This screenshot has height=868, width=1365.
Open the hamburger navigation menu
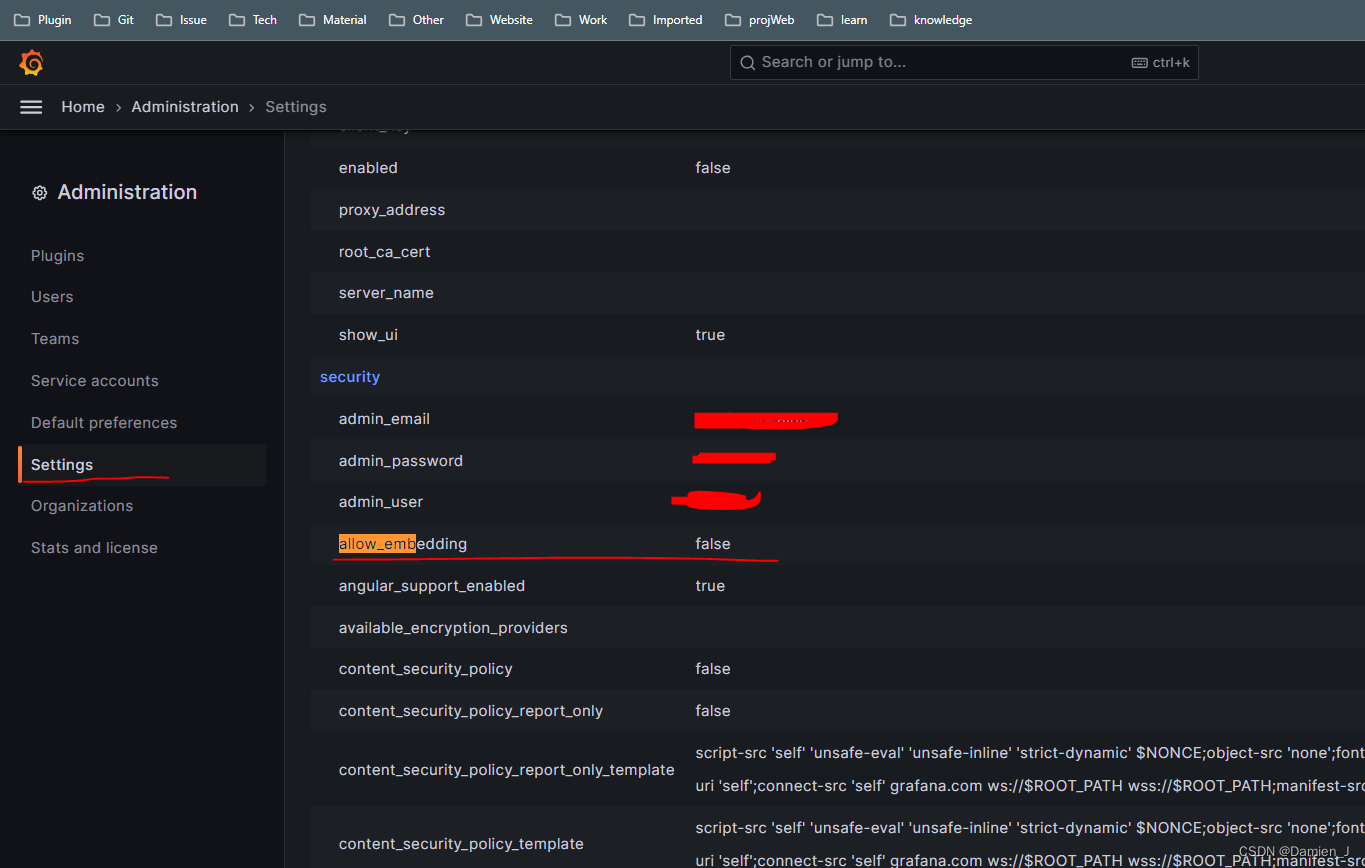point(30,106)
